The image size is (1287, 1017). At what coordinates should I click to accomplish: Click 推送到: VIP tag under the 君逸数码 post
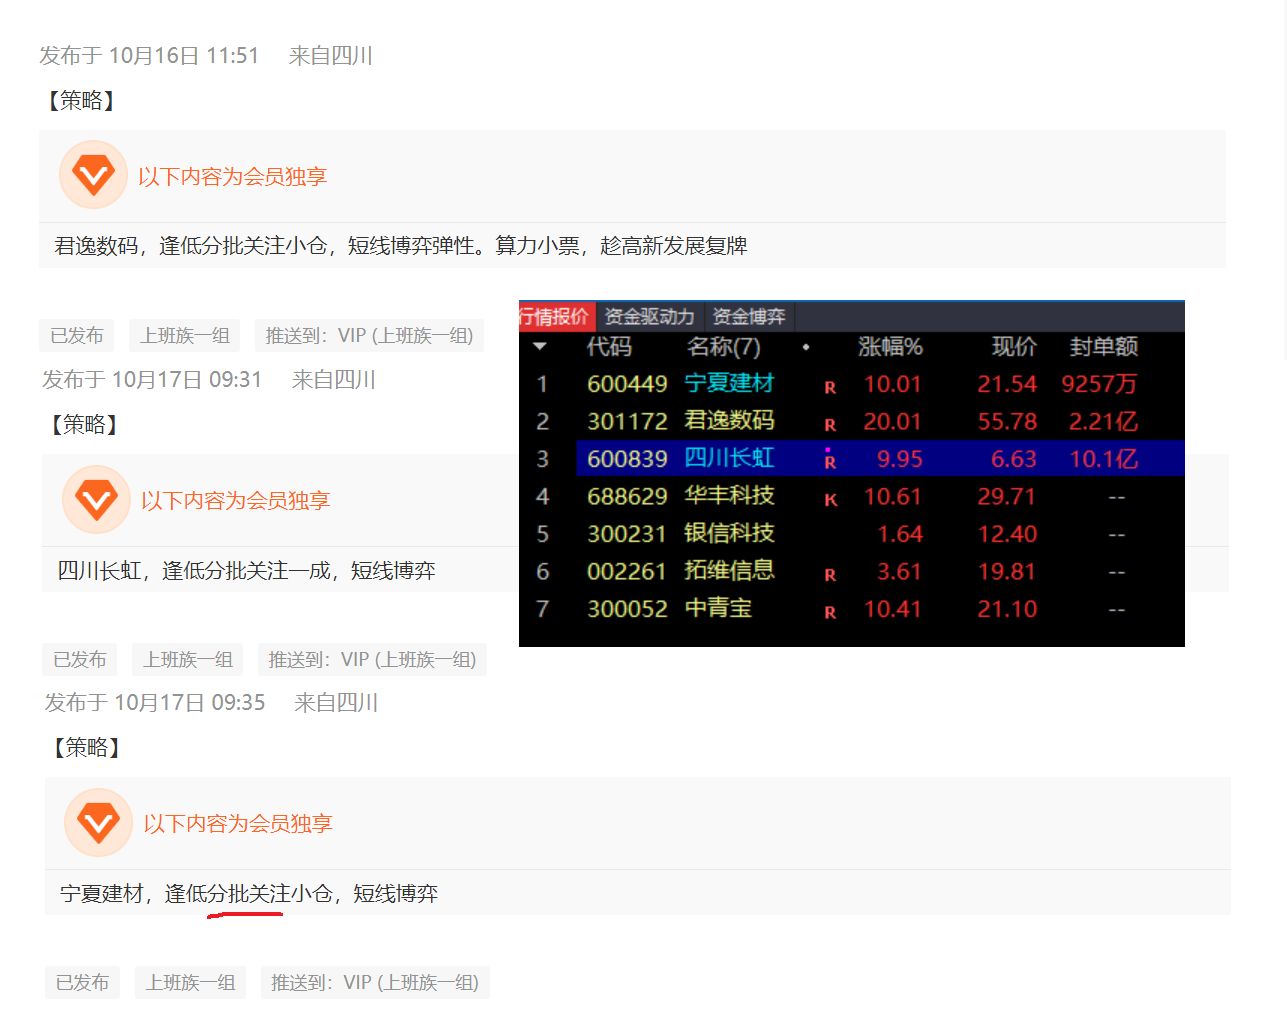click(369, 336)
